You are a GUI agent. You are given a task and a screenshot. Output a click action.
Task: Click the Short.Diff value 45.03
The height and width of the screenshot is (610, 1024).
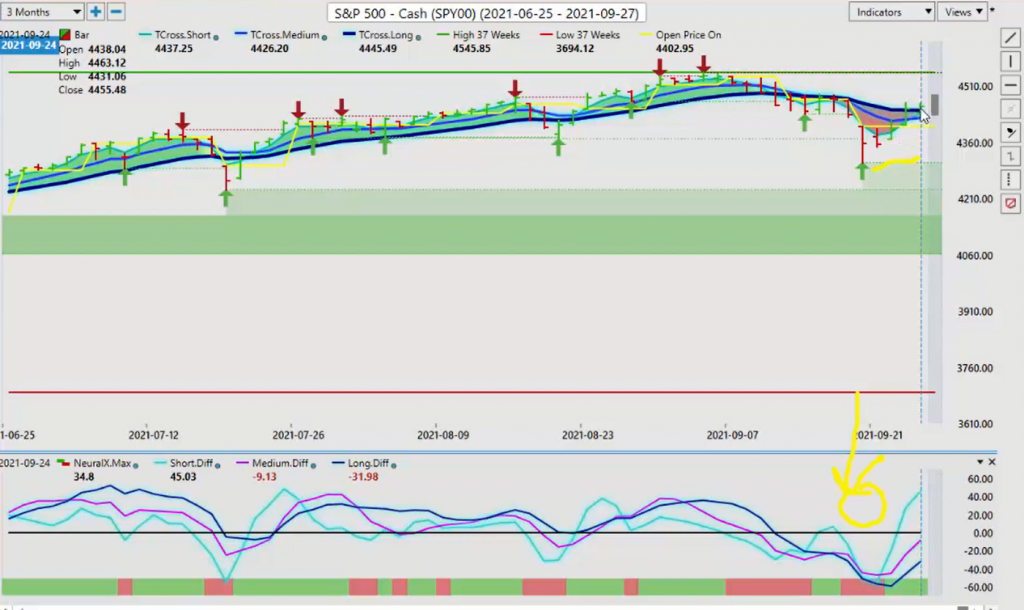pos(183,477)
